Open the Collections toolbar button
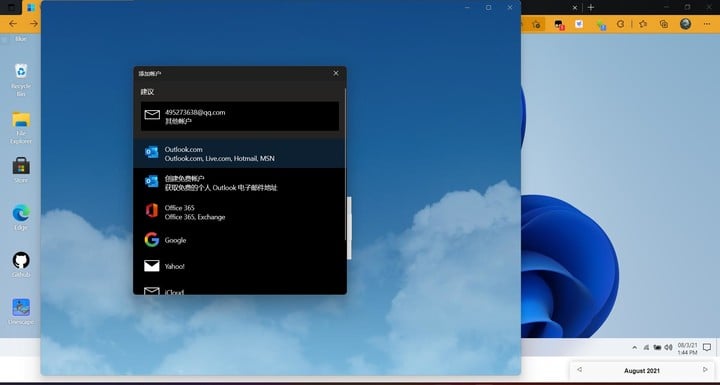Image resolution: width=720 pixels, height=385 pixels. 664,24
